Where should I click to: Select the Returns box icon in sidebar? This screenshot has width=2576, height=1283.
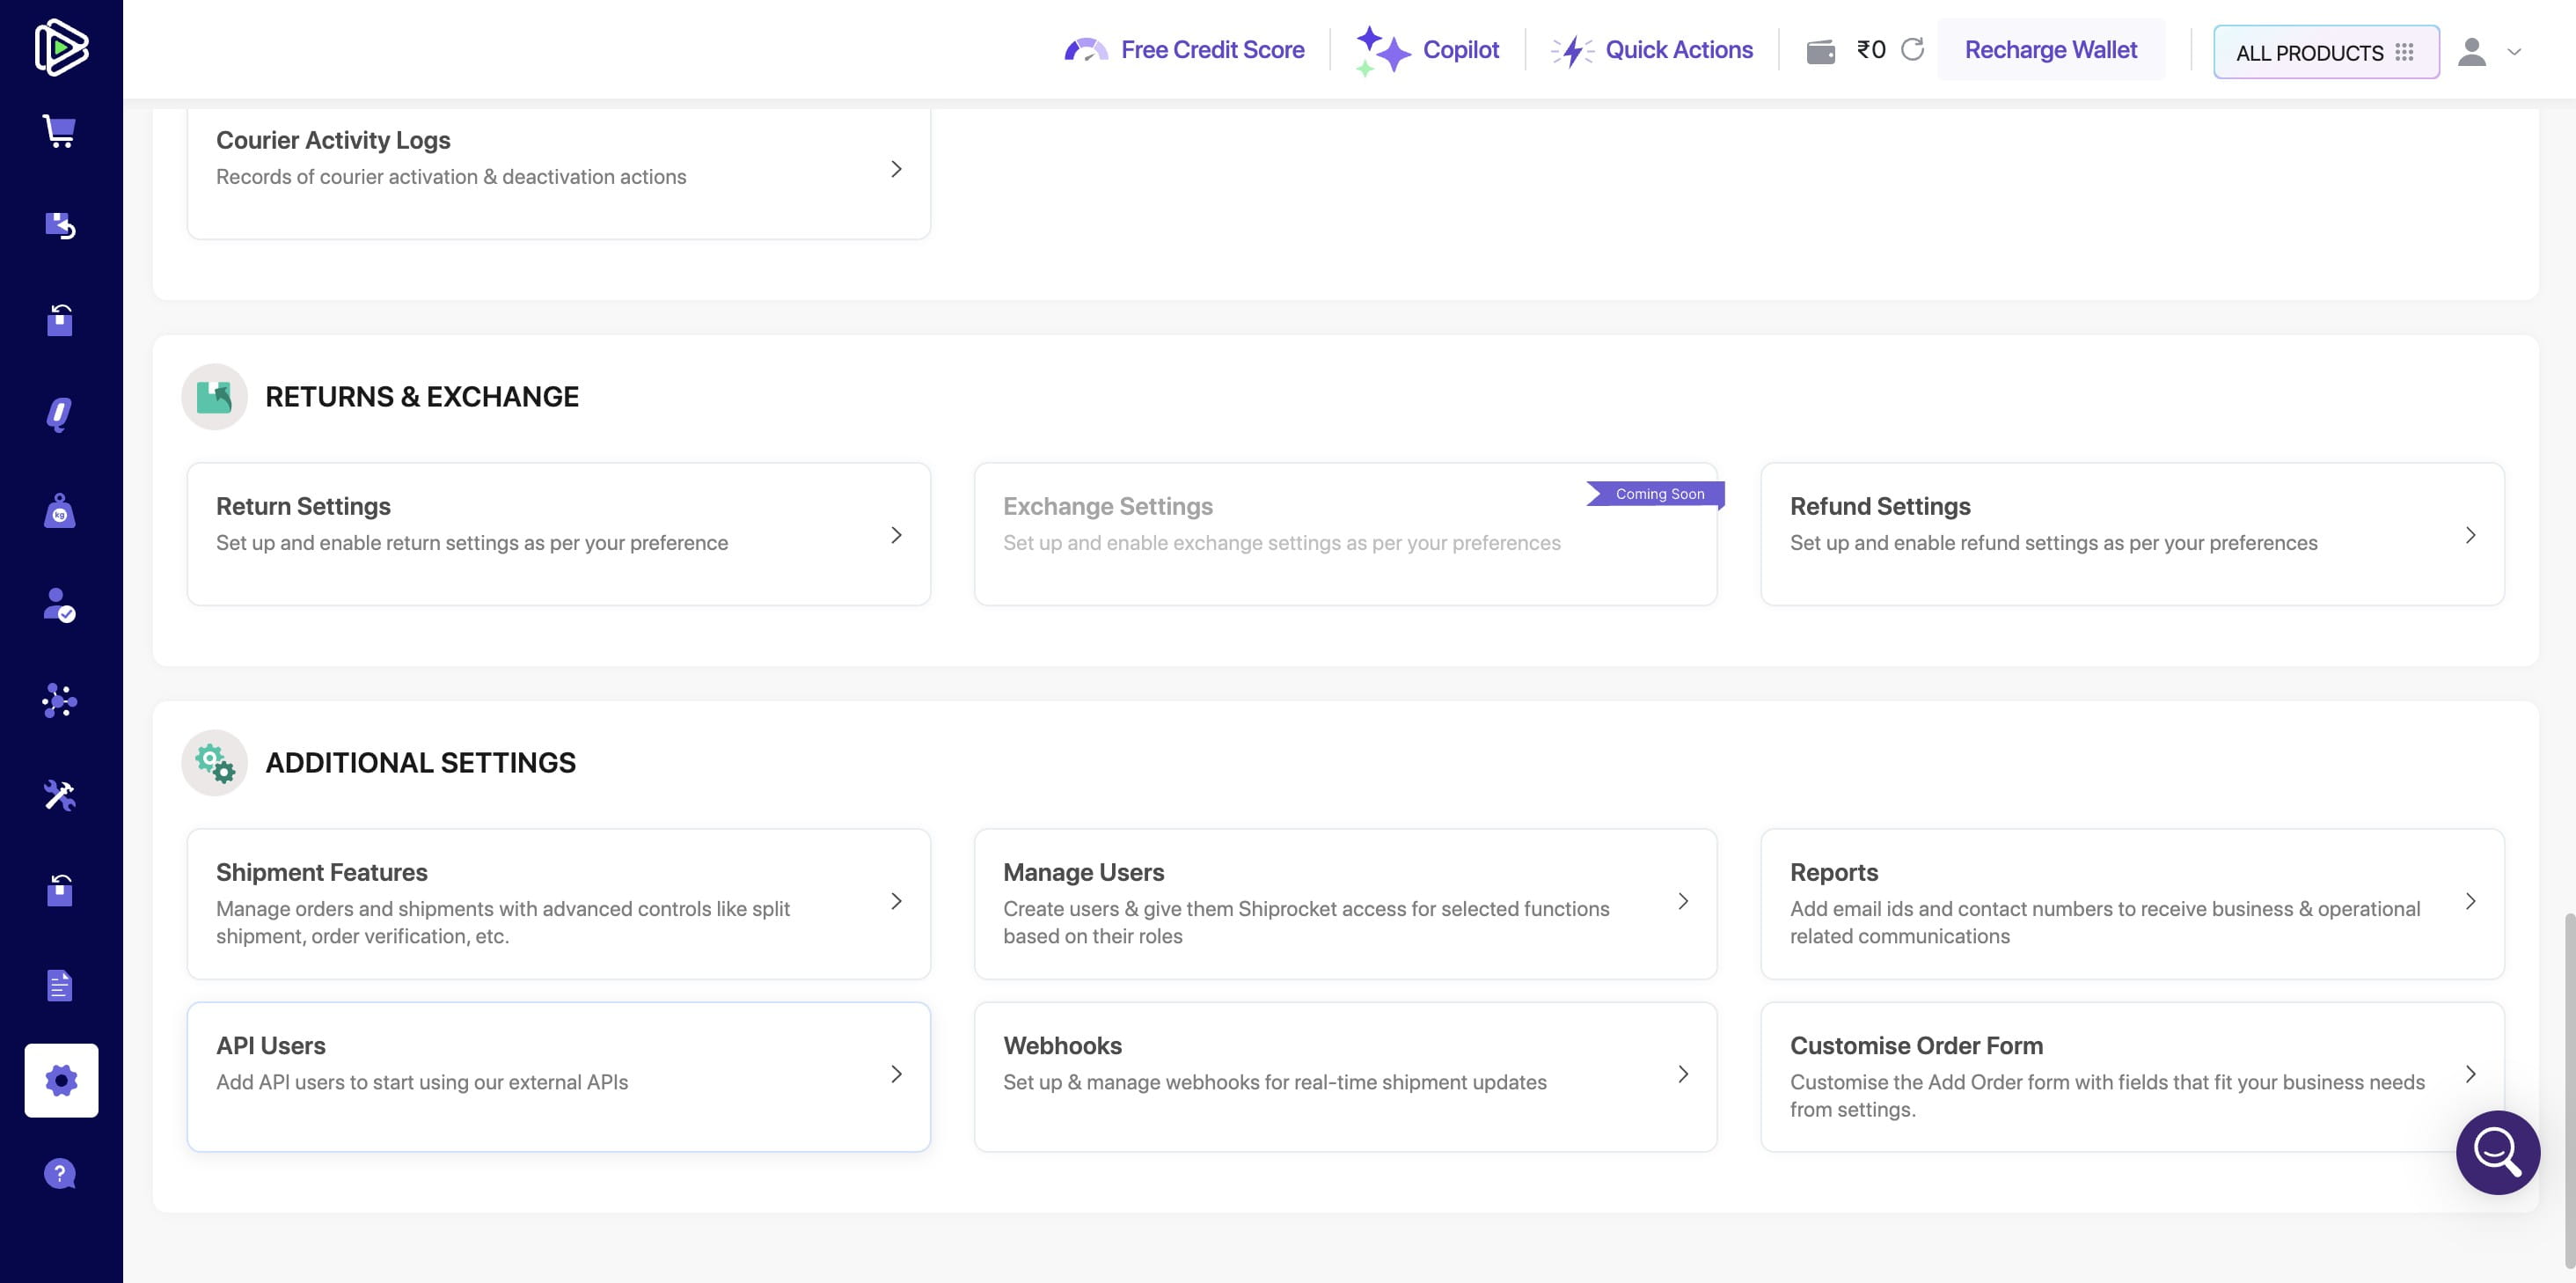click(x=60, y=224)
